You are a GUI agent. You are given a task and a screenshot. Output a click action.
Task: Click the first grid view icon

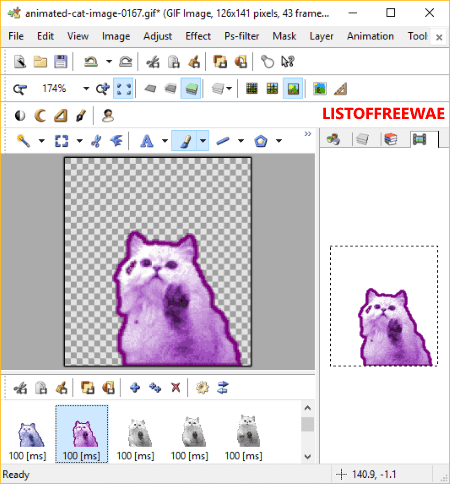(x=252, y=89)
